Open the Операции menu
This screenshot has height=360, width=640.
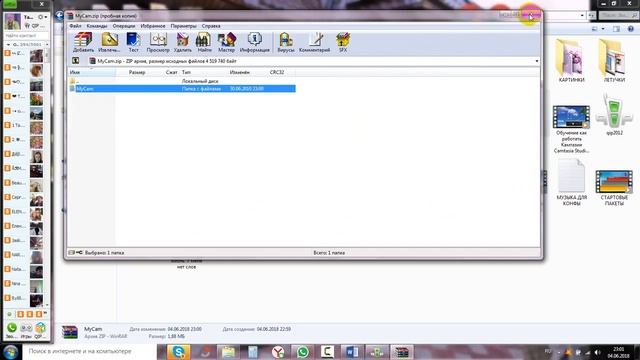click(x=124, y=26)
